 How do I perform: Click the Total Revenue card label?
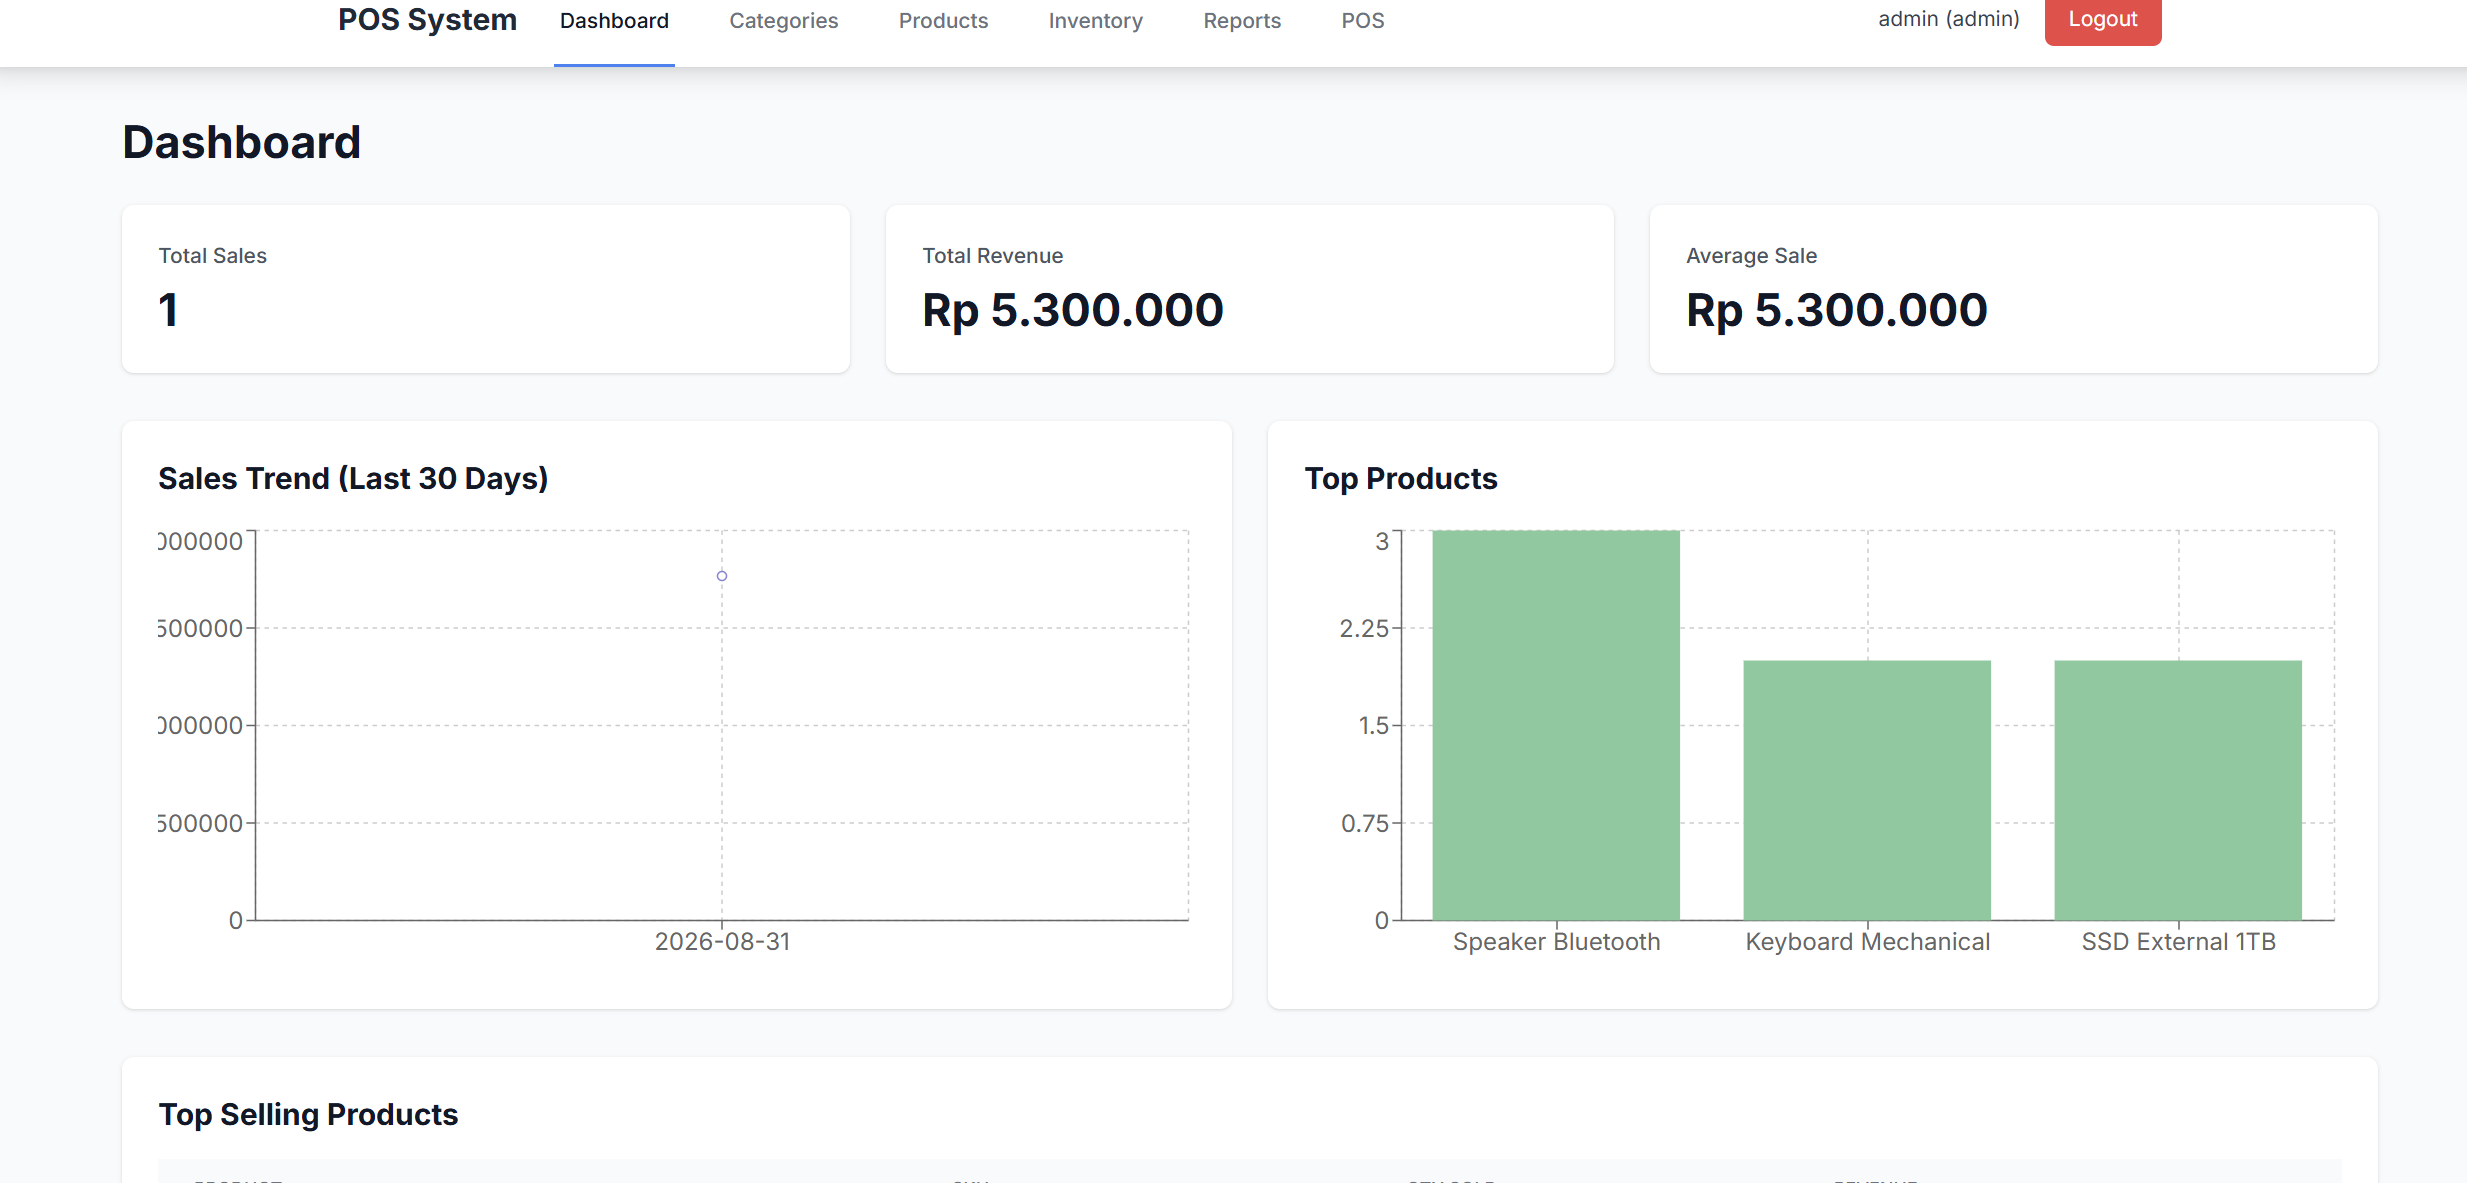[x=992, y=256]
